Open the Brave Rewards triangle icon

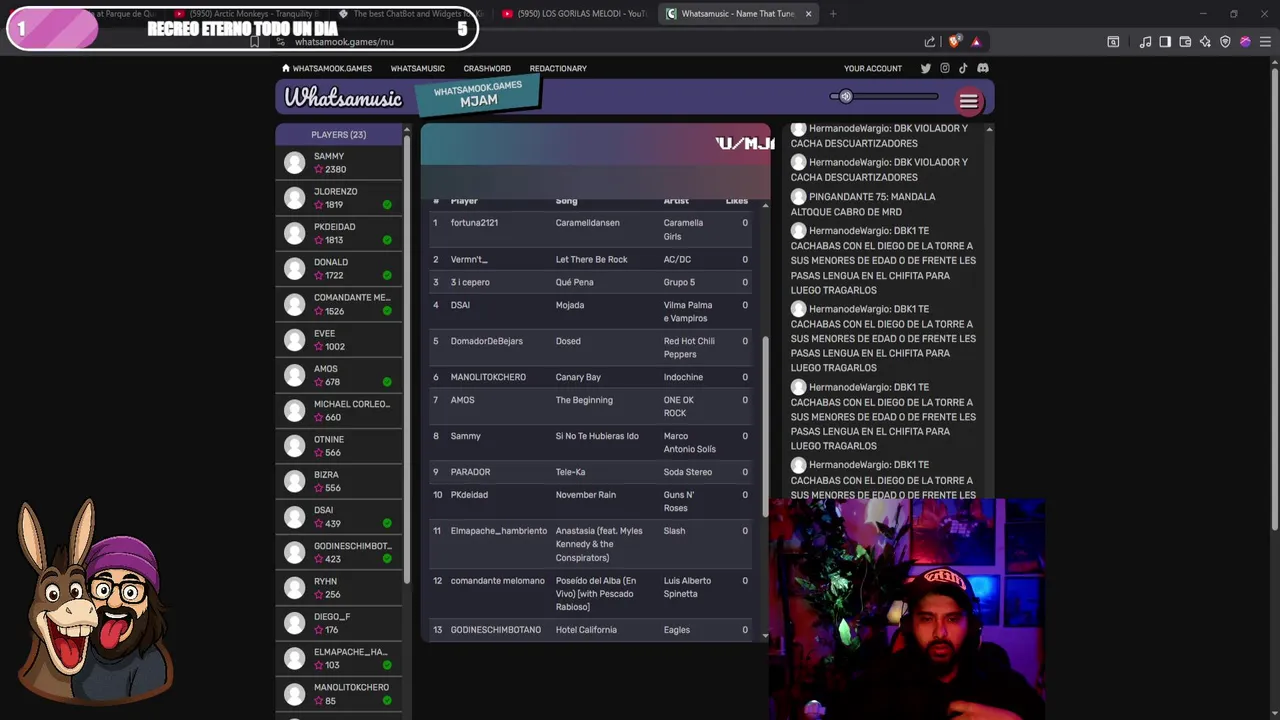click(976, 42)
